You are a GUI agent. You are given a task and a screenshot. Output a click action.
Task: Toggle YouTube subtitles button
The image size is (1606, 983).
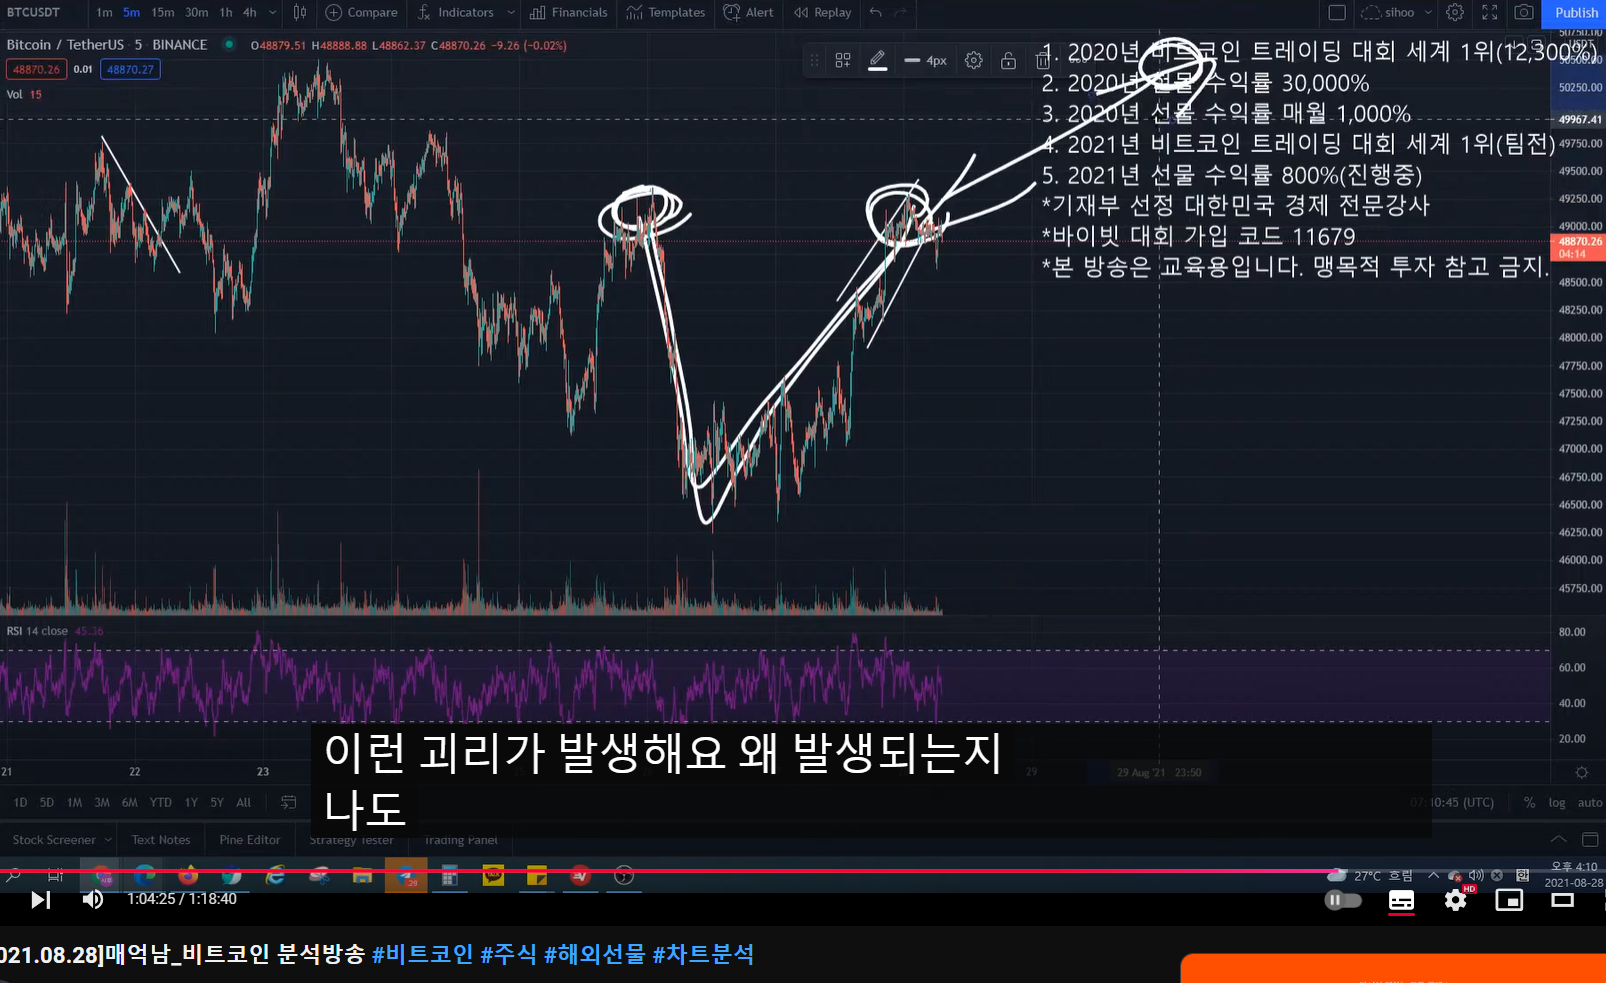click(x=1401, y=900)
